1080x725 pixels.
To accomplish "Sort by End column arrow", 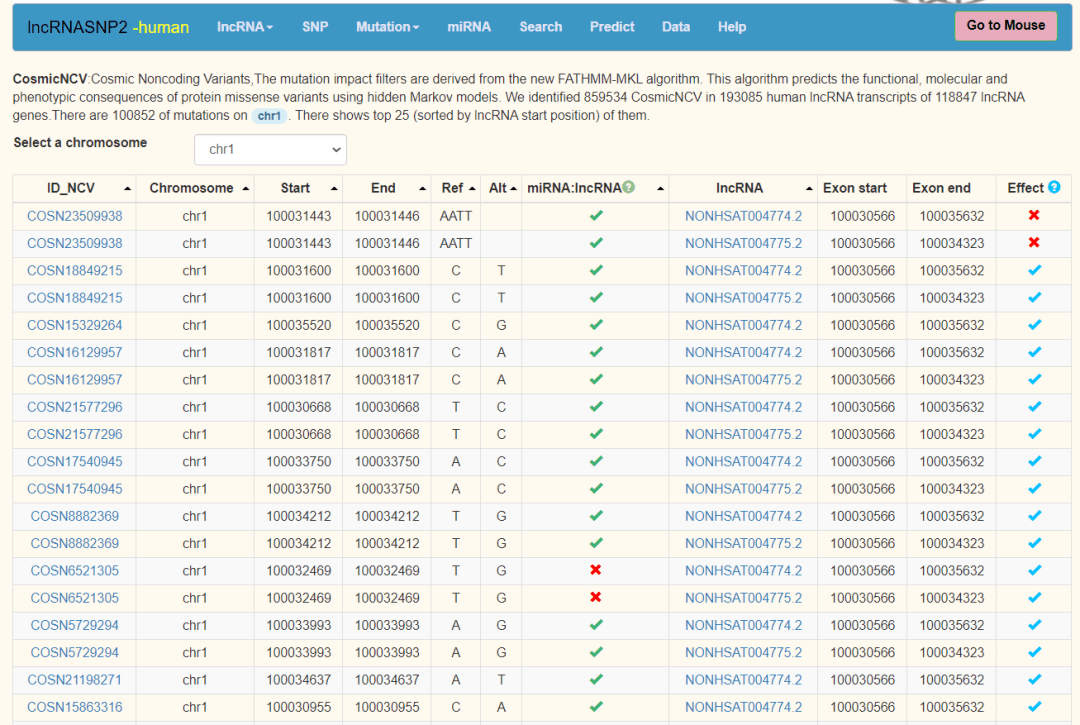I will click(x=420, y=189).
